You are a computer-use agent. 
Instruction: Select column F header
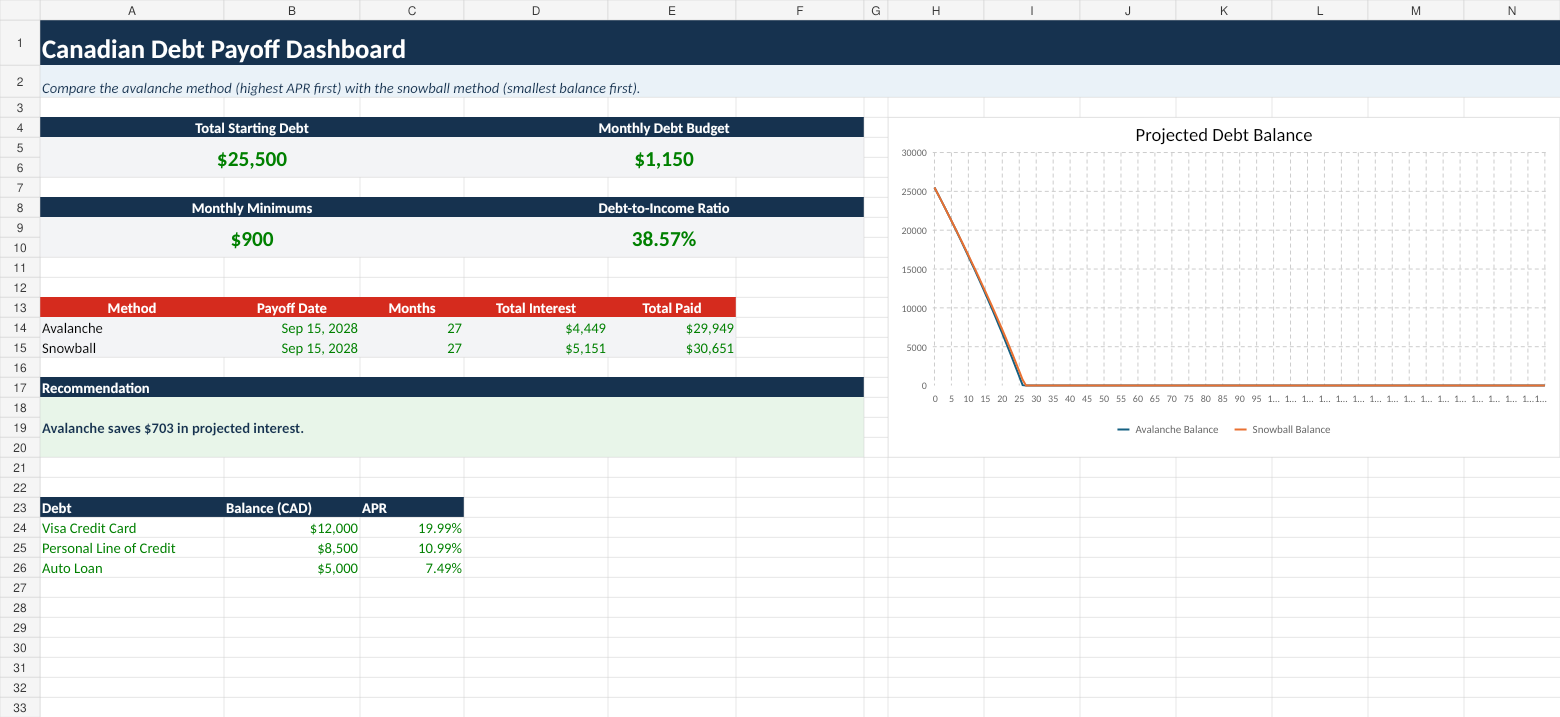click(x=800, y=10)
